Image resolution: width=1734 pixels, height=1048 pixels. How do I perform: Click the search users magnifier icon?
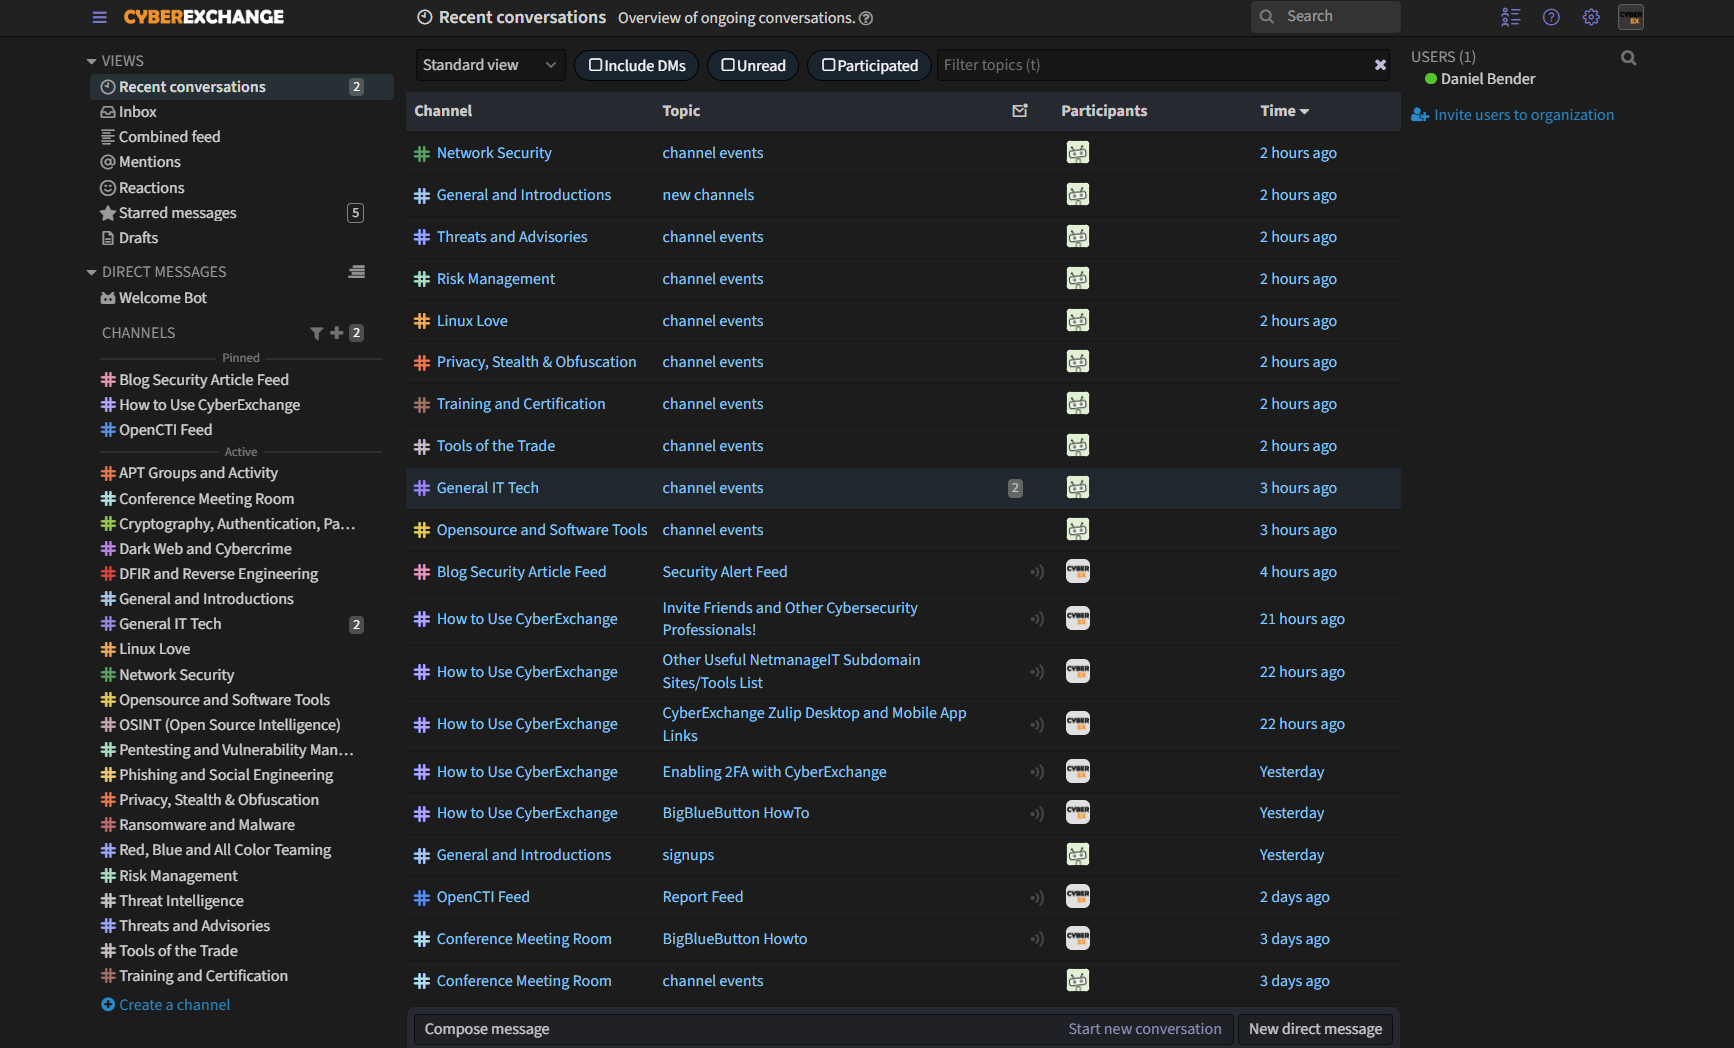tap(1628, 58)
